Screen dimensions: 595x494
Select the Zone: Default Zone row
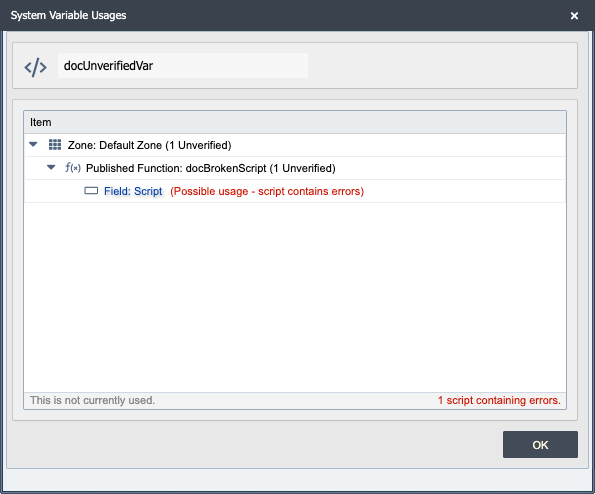point(295,145)
